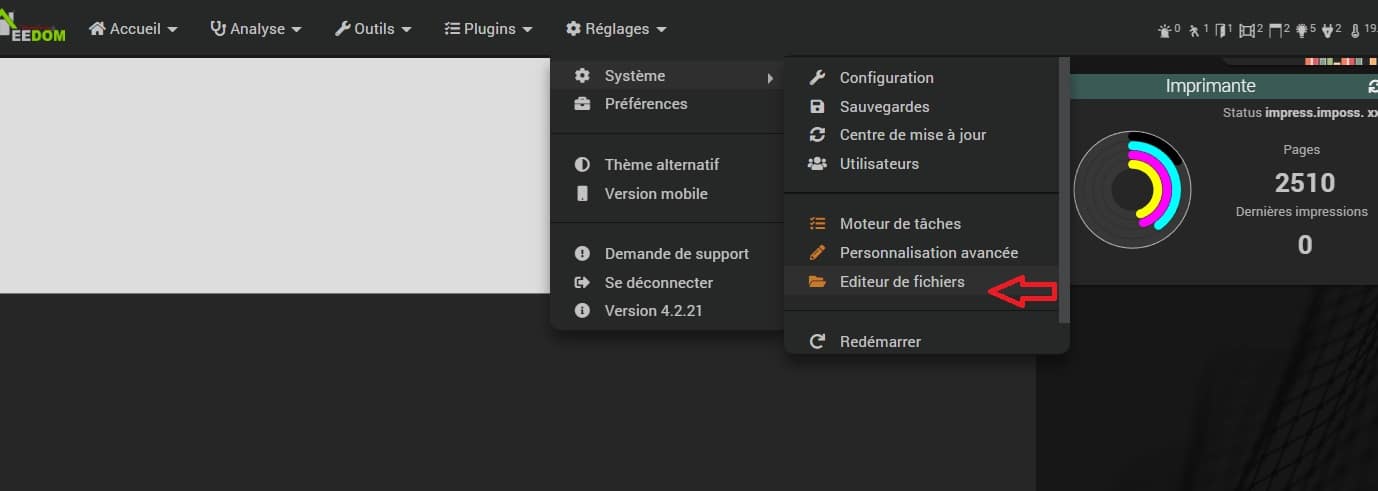
Task: Click the half-circle icon of Thème alternatif
Action: coord(582,165)
